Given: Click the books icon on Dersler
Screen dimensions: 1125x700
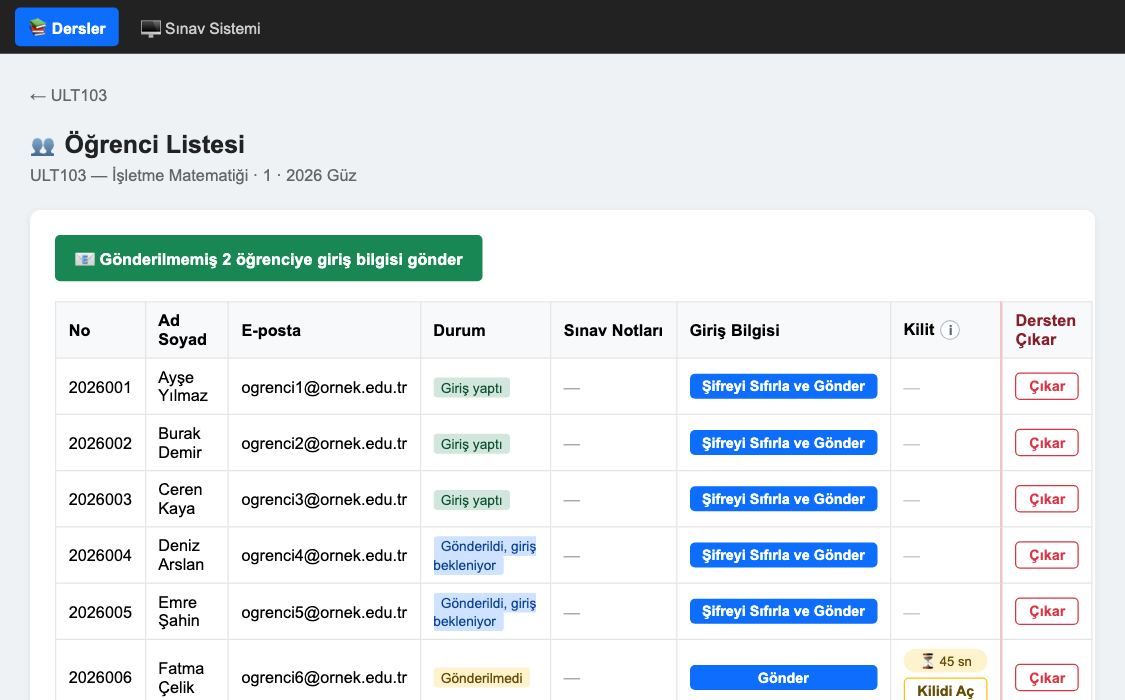Looking at the screenshot, I should pos(37,28).
